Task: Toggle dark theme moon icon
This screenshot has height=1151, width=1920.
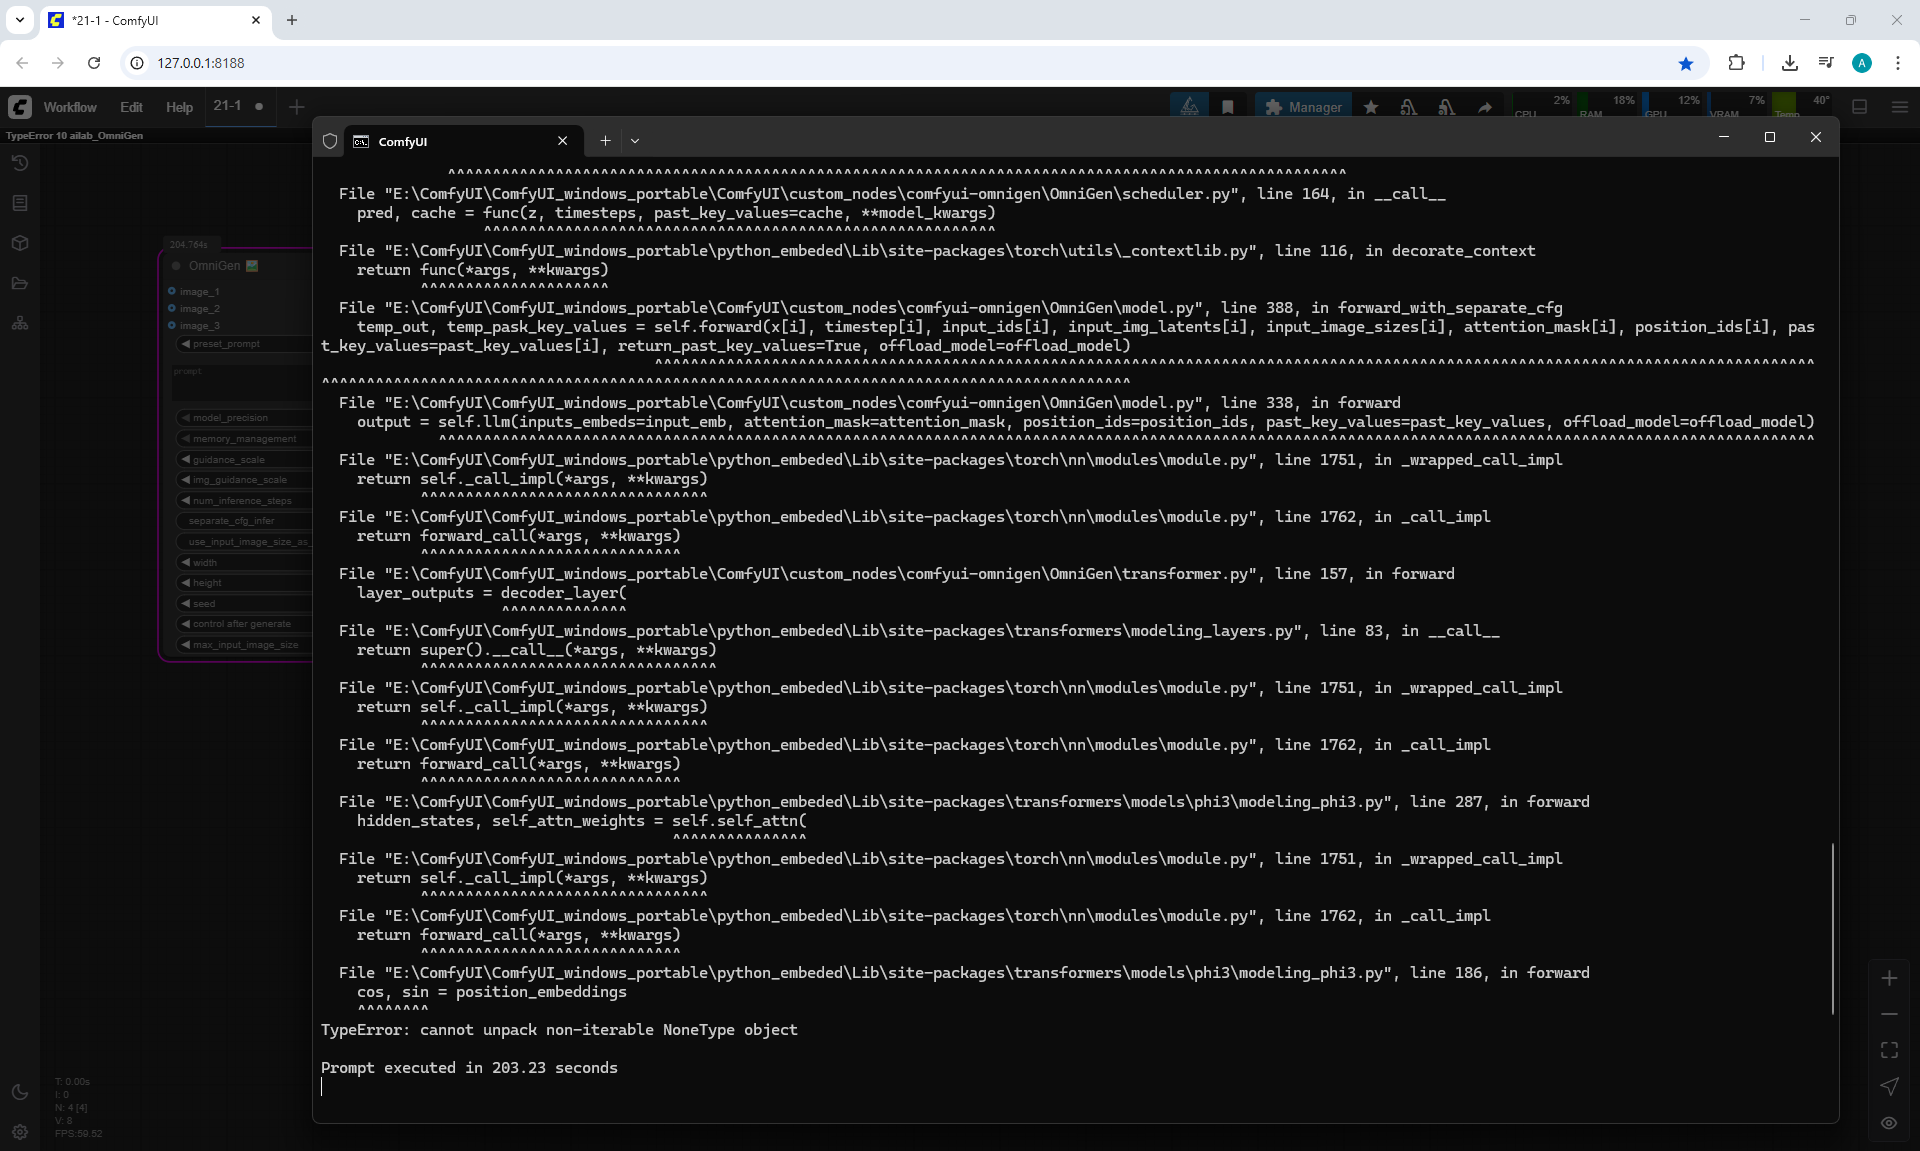Action: 20,1092
